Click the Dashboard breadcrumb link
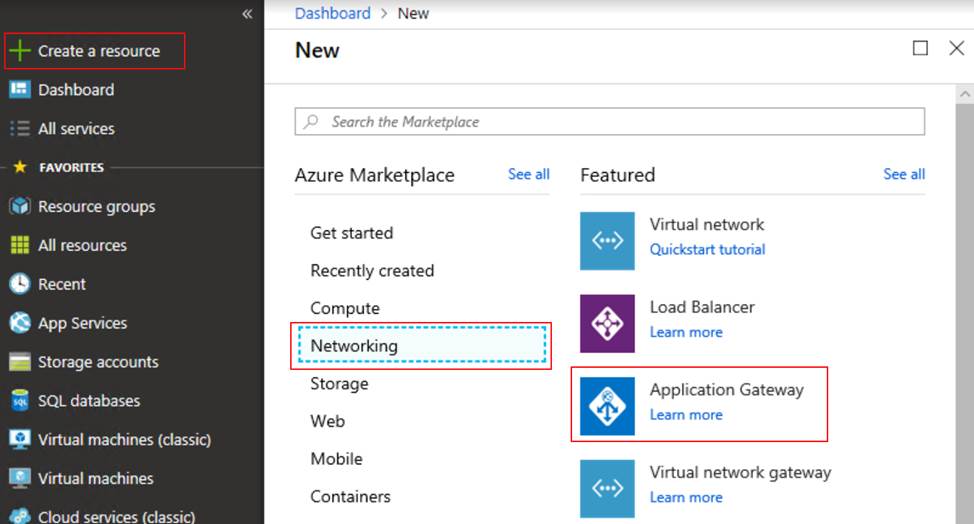The width and height of the screenshot is (974, 524). [x=332, y=13]
